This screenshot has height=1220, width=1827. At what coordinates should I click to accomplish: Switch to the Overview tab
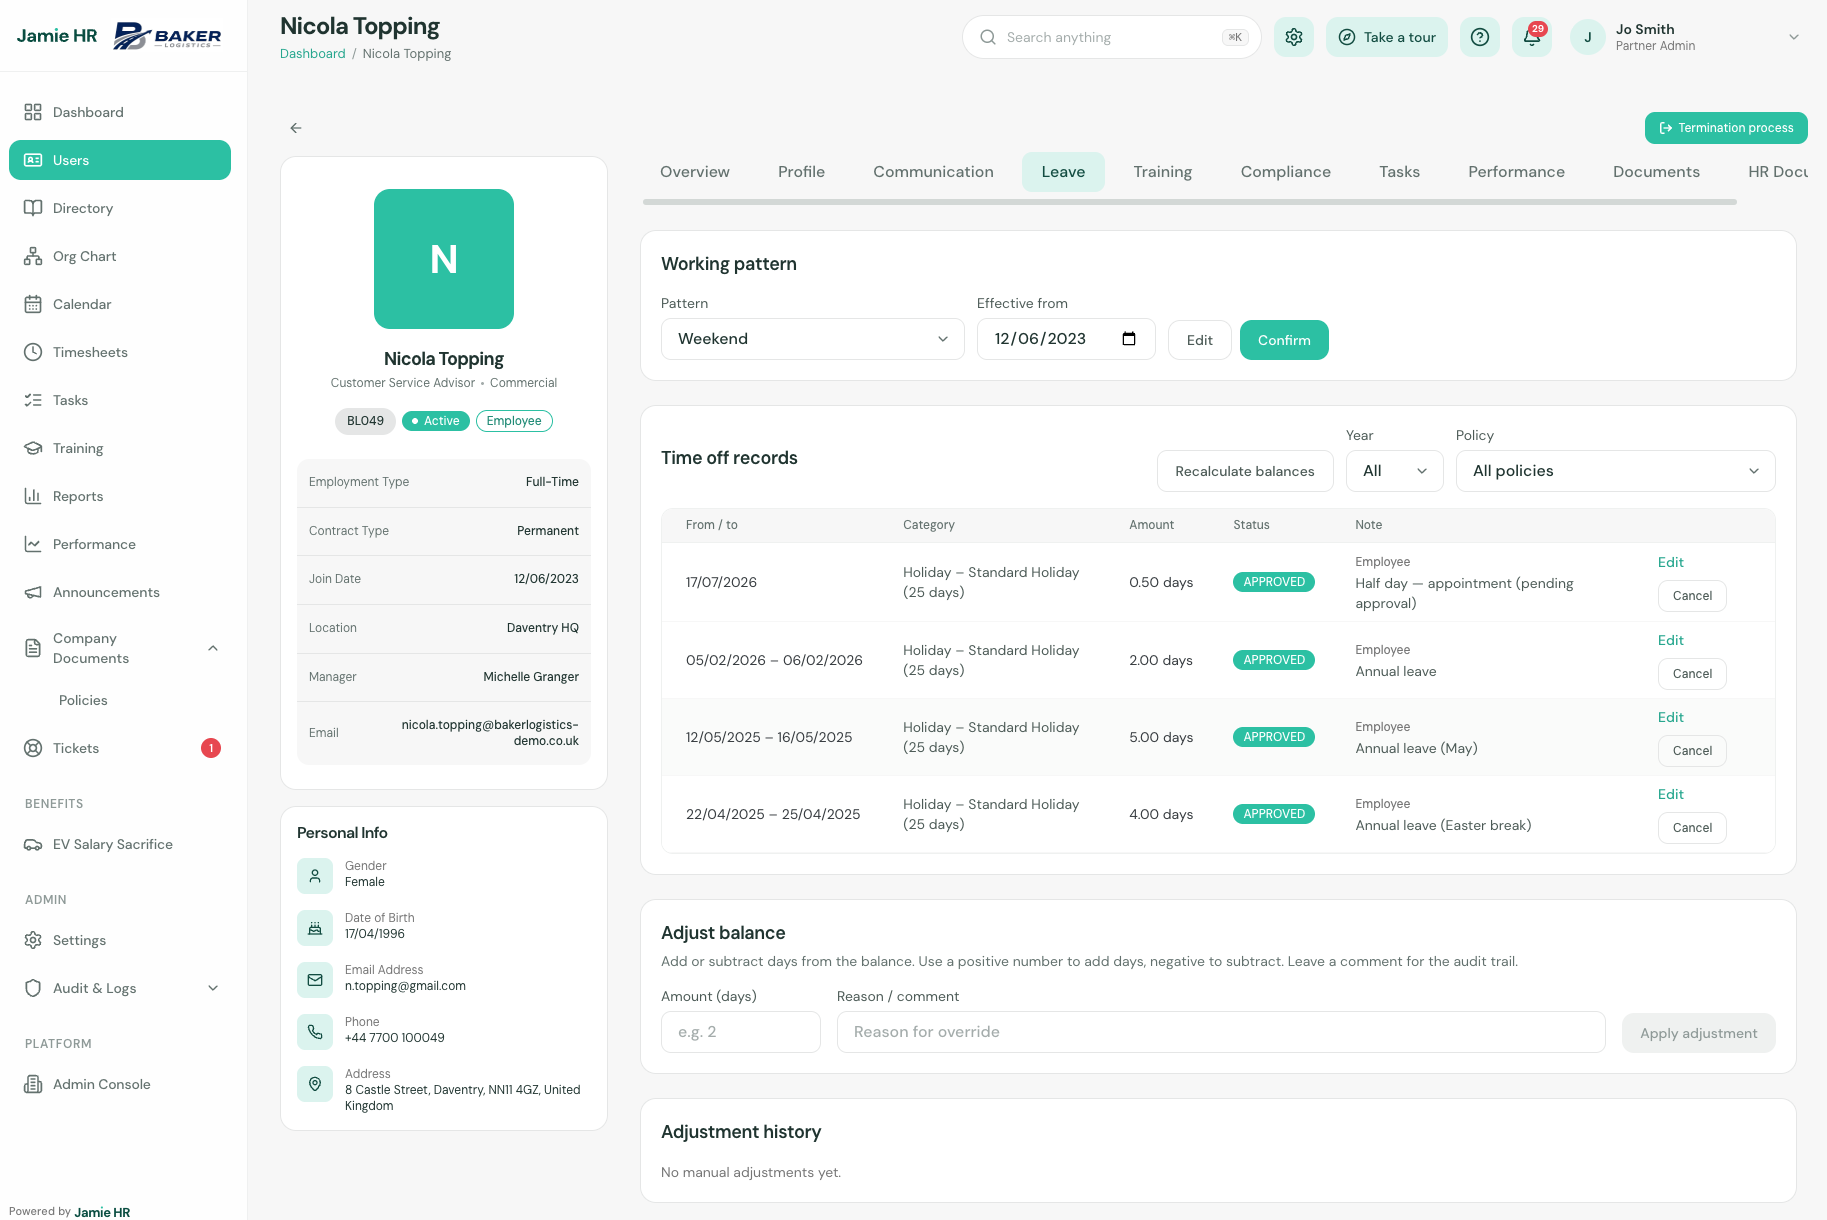695,172
